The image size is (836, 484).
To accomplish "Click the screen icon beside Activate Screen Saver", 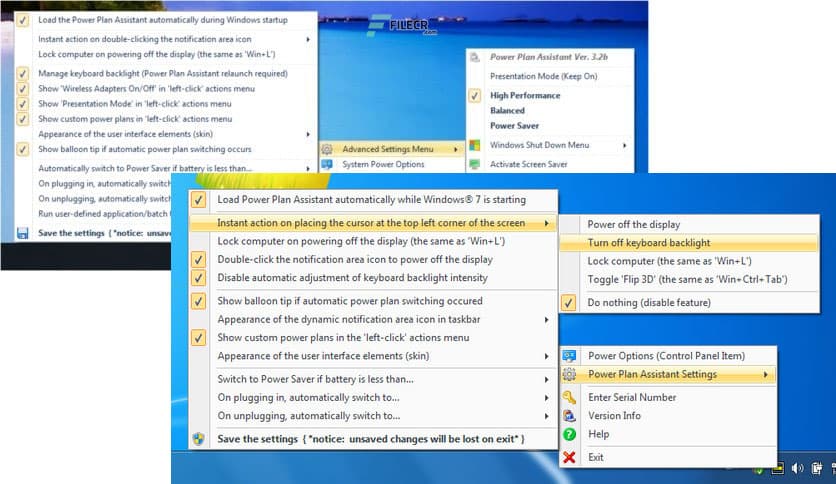I will (475, 164).
